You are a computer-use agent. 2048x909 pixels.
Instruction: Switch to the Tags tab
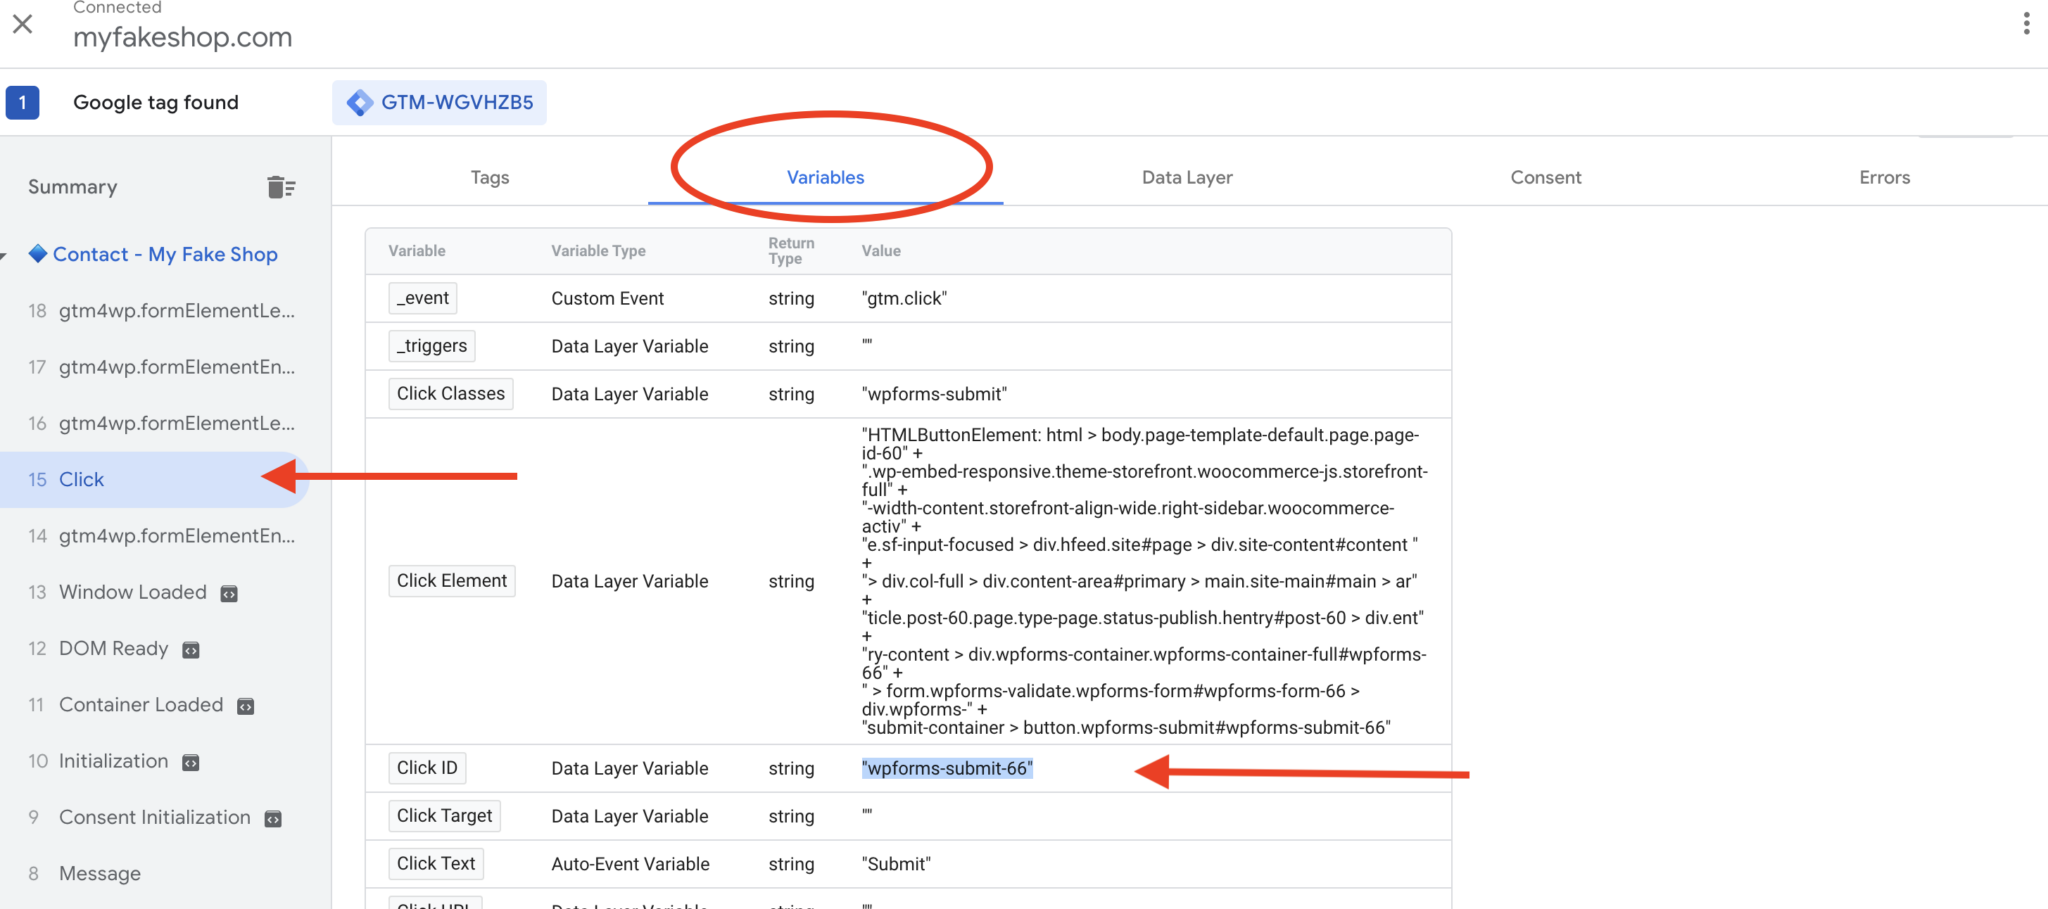pos(489,177)
